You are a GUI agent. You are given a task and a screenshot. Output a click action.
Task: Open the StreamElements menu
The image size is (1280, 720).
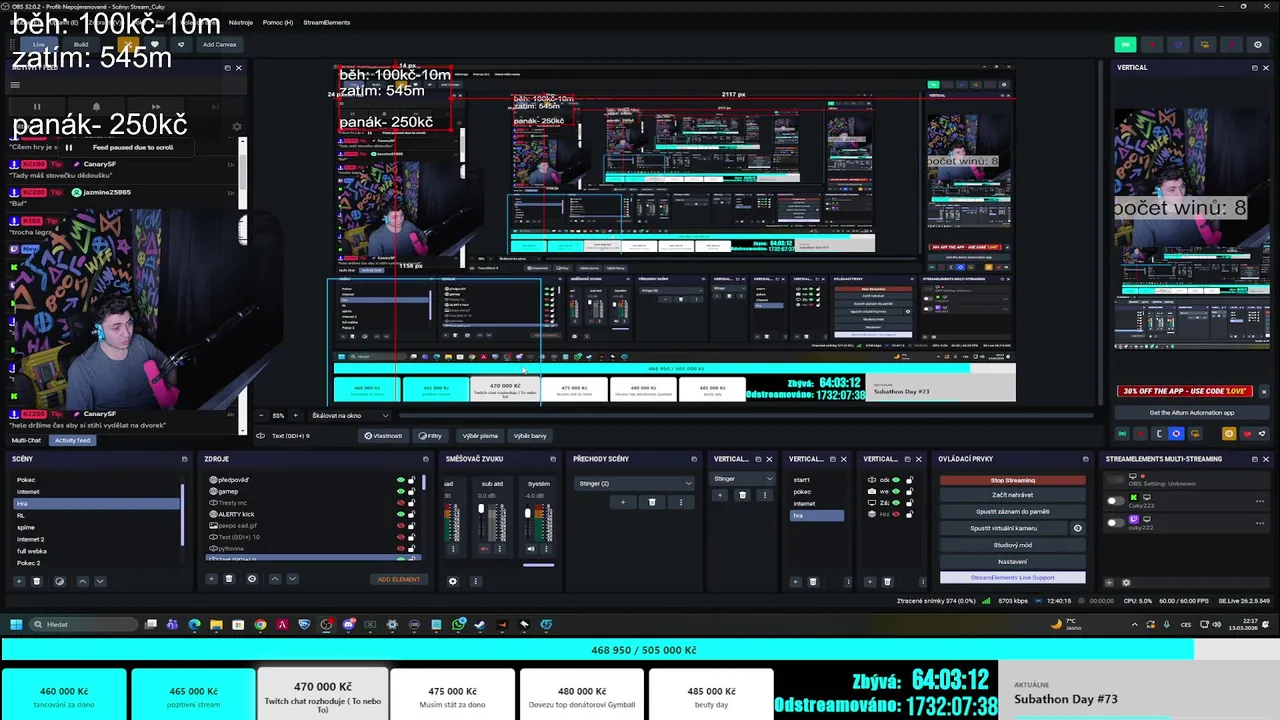(x=327, y=22)
